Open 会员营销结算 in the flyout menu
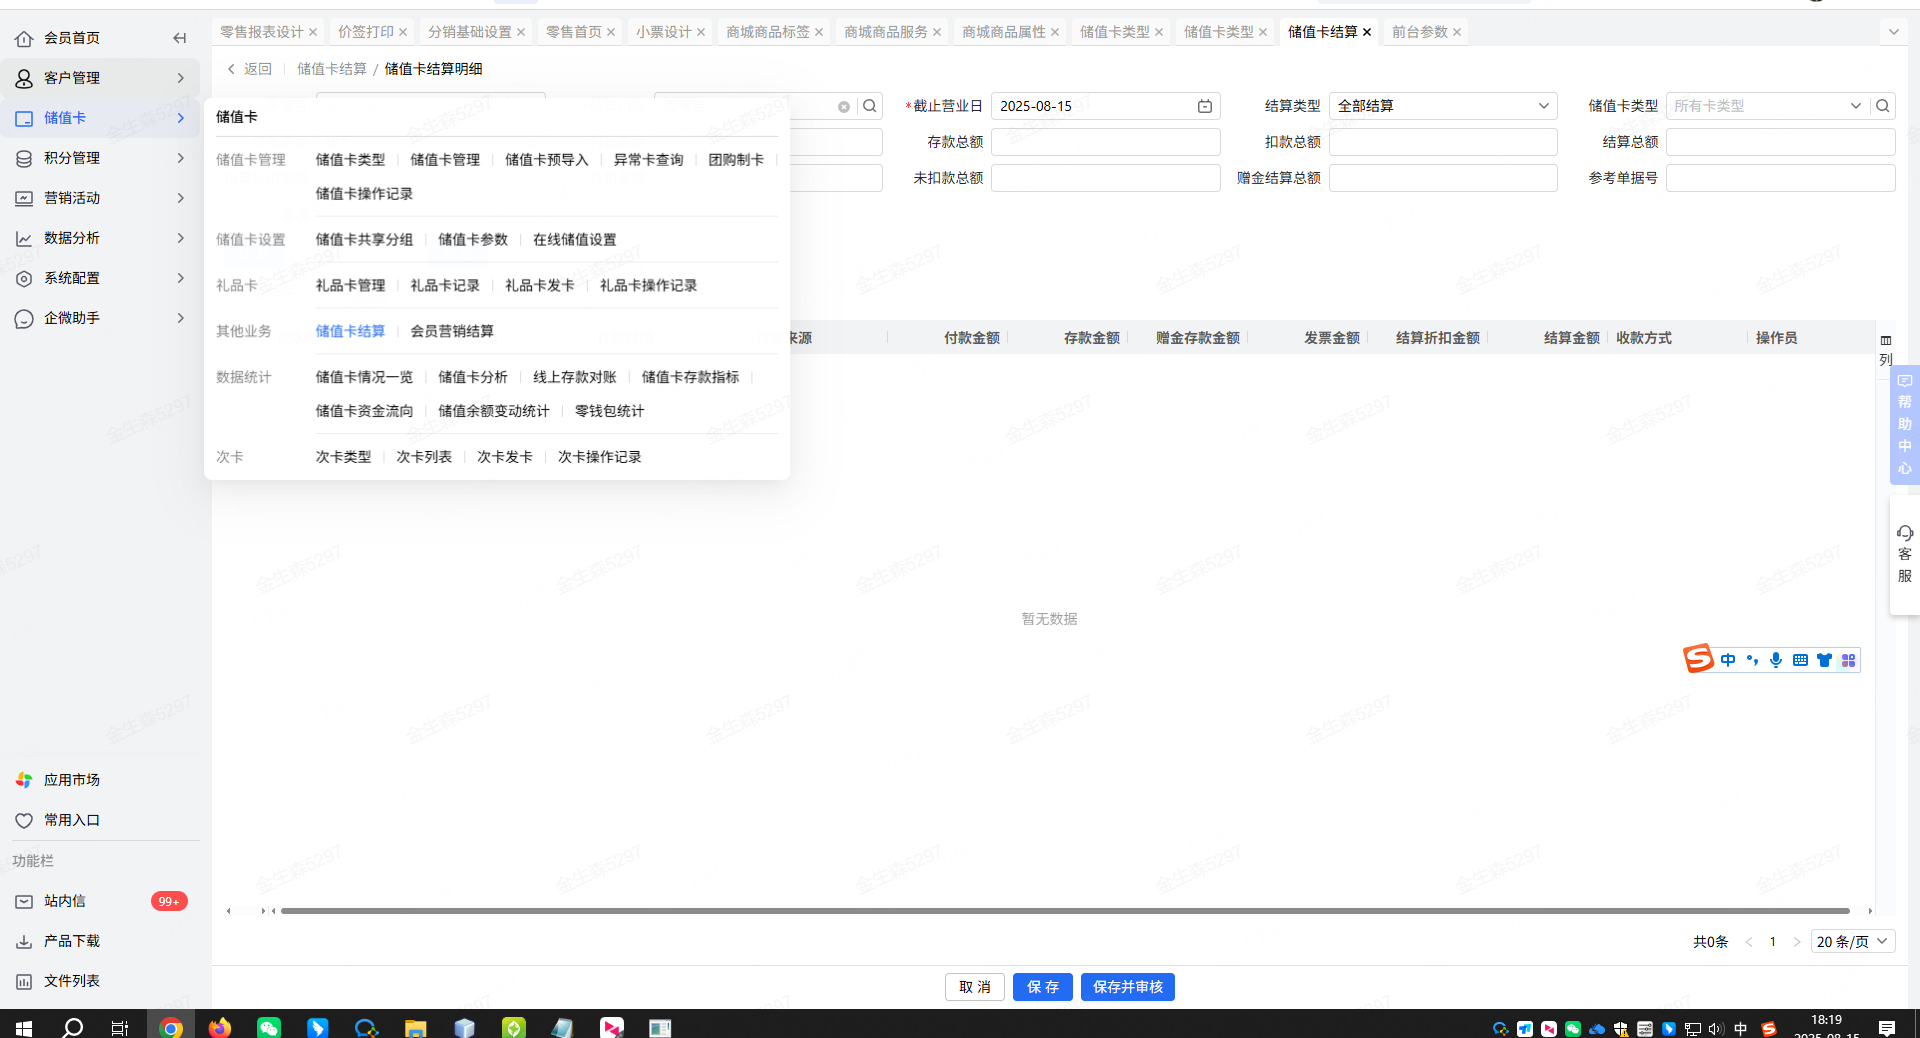Screen dimensions: 1920x1038 (452, 332)
